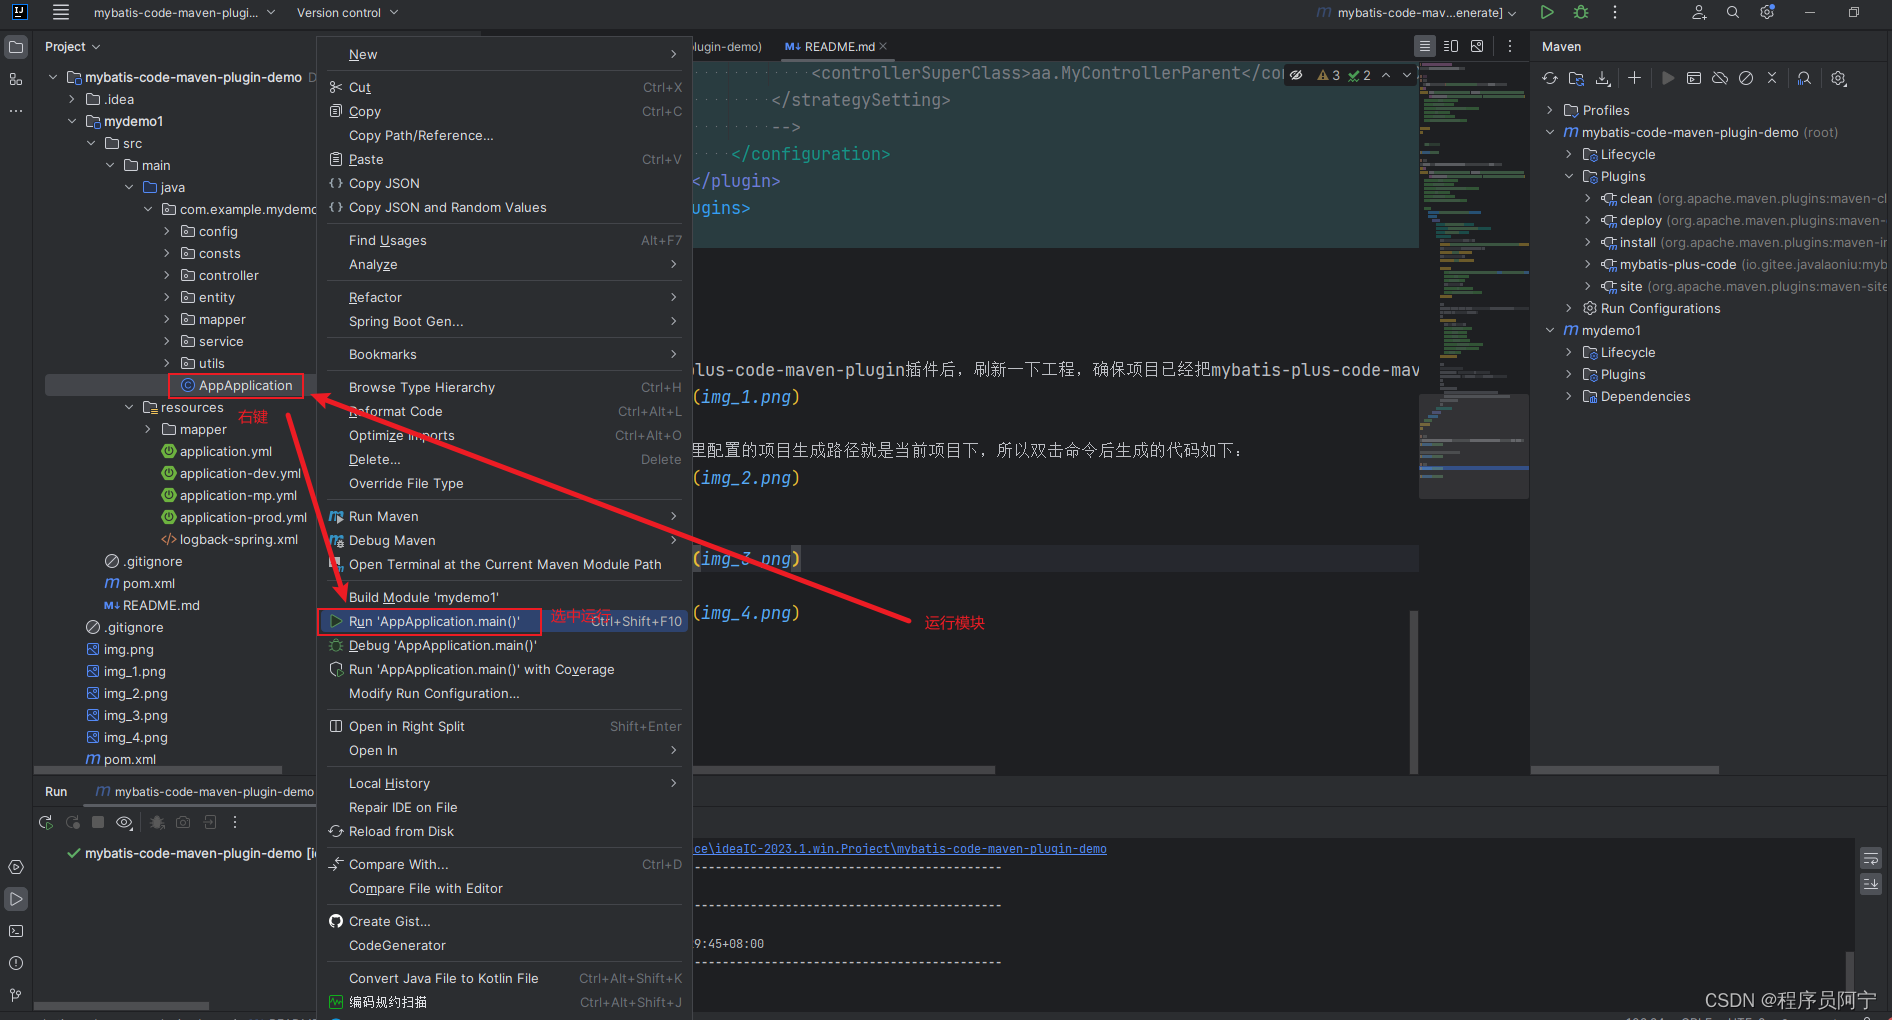Select Find Usages in context menu

pos(505,240)
